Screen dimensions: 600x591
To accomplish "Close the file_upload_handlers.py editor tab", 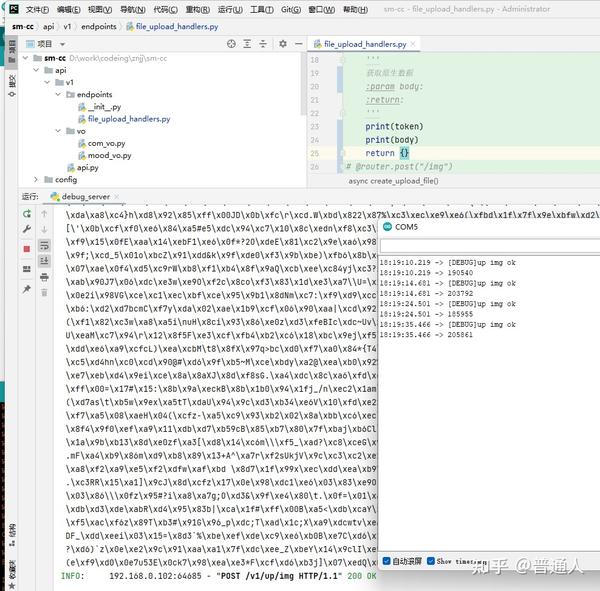I will tap(413, 44).
